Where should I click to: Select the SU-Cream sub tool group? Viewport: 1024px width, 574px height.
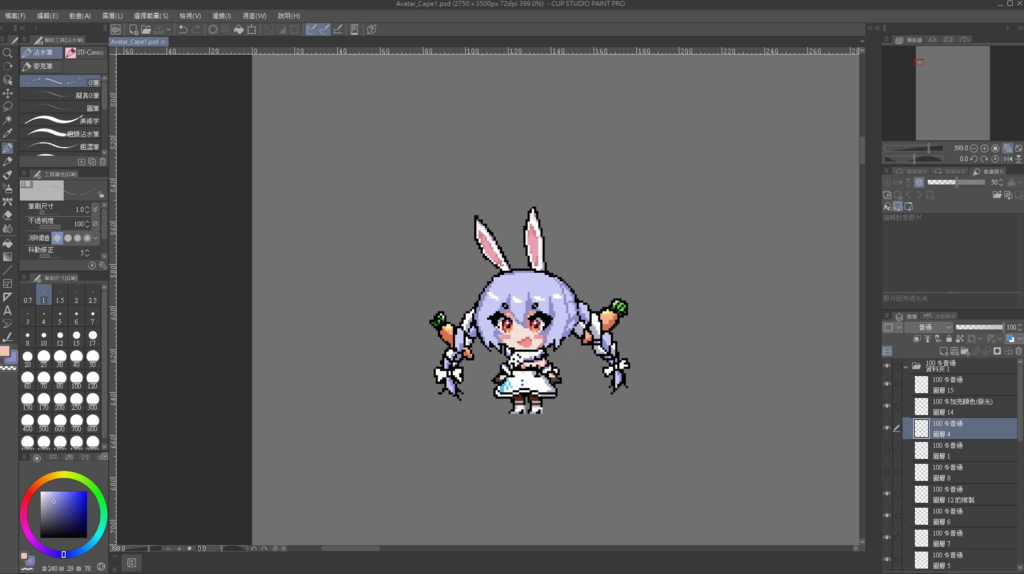click(84, 52)
